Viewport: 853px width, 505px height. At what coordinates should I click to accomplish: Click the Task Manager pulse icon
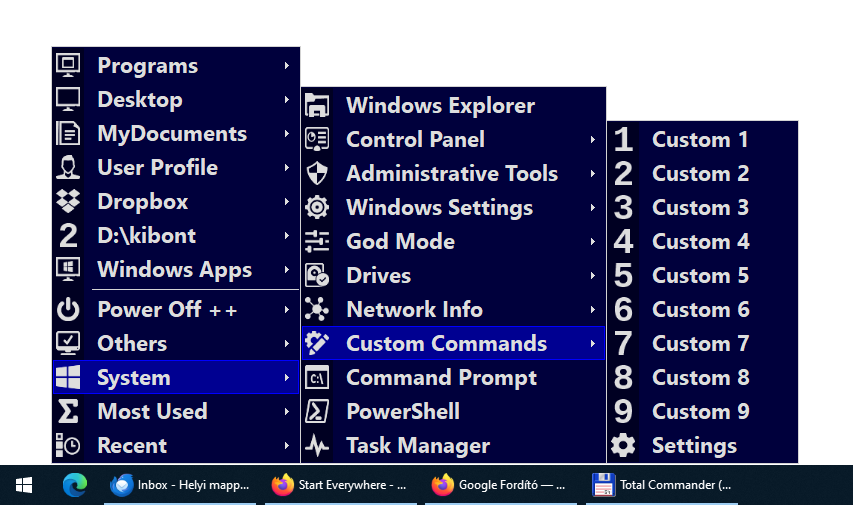pyautogui.click(x=317, y=446)
